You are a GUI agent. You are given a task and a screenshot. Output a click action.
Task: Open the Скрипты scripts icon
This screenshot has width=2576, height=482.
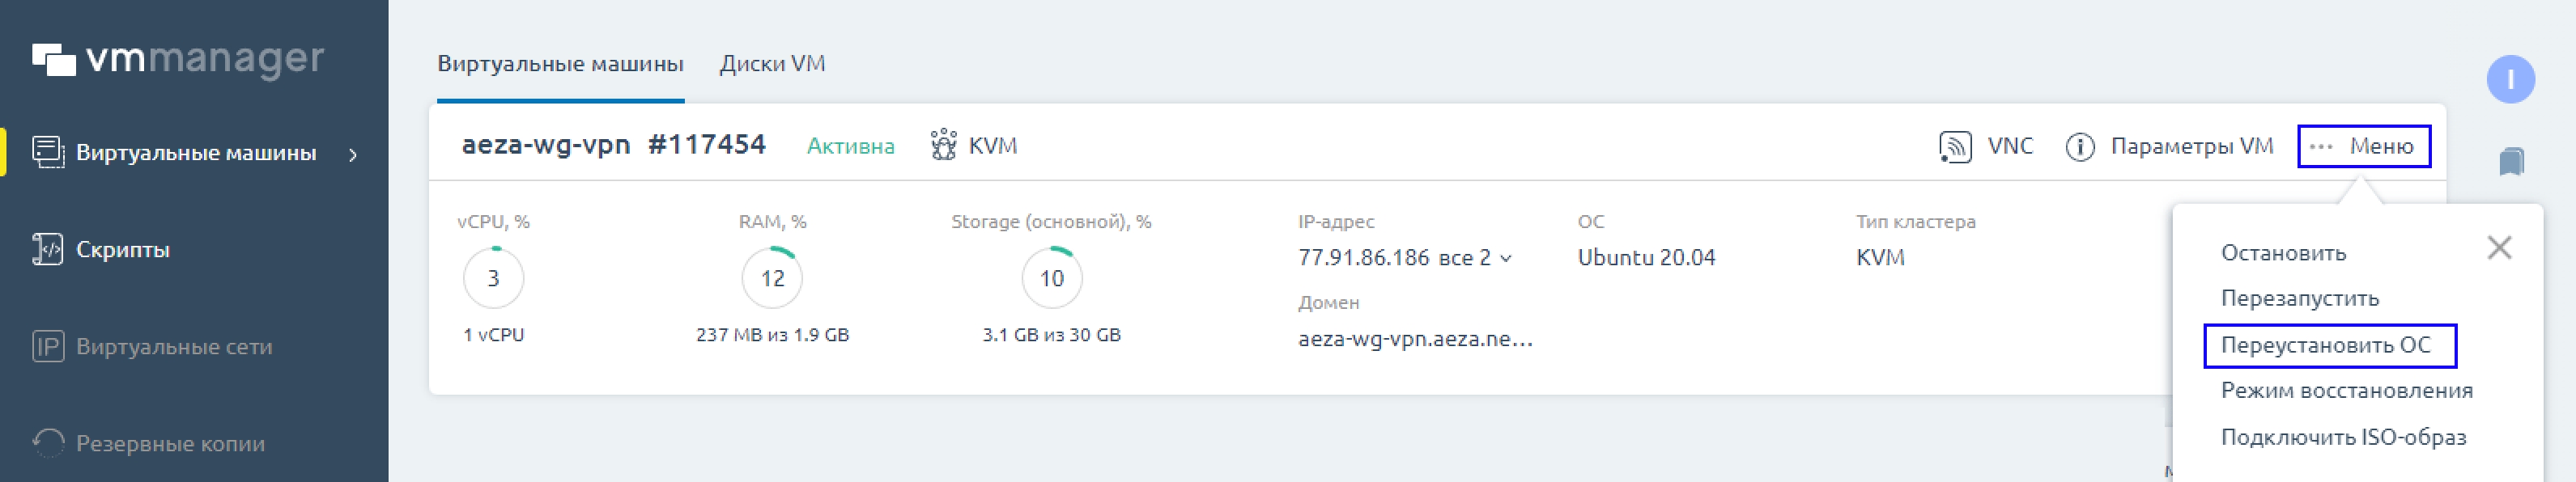(x=47, y=249)
